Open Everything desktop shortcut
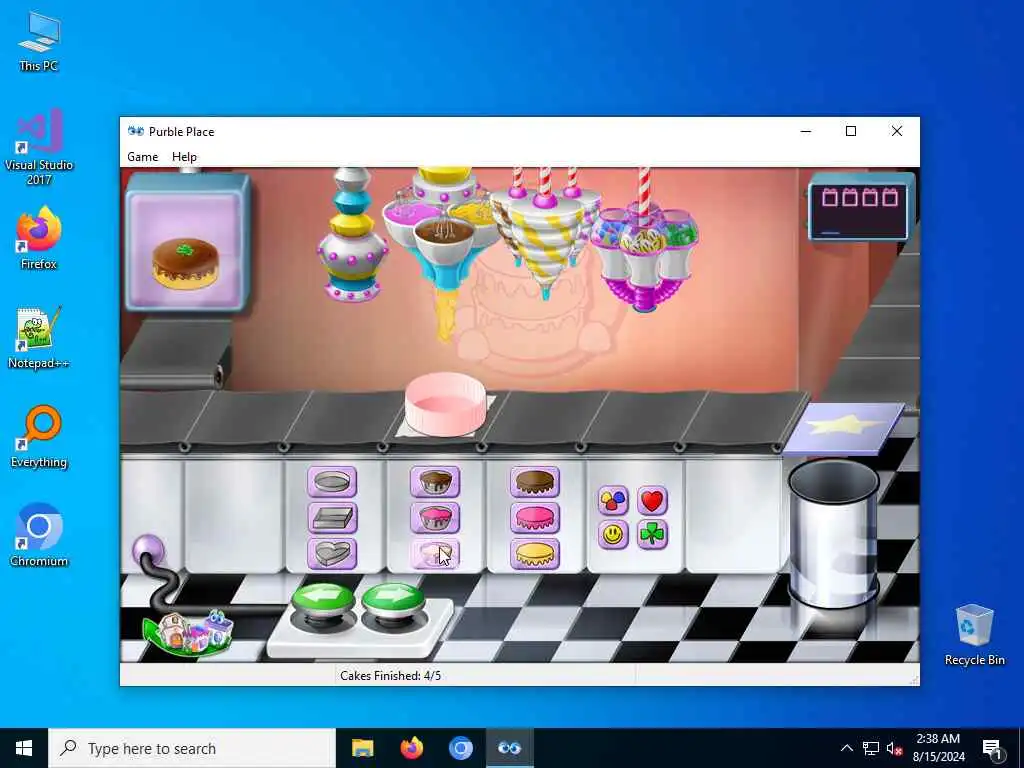Image resolution: width=1024 pixels, height=768 pixels. click(x=39, y=437)
